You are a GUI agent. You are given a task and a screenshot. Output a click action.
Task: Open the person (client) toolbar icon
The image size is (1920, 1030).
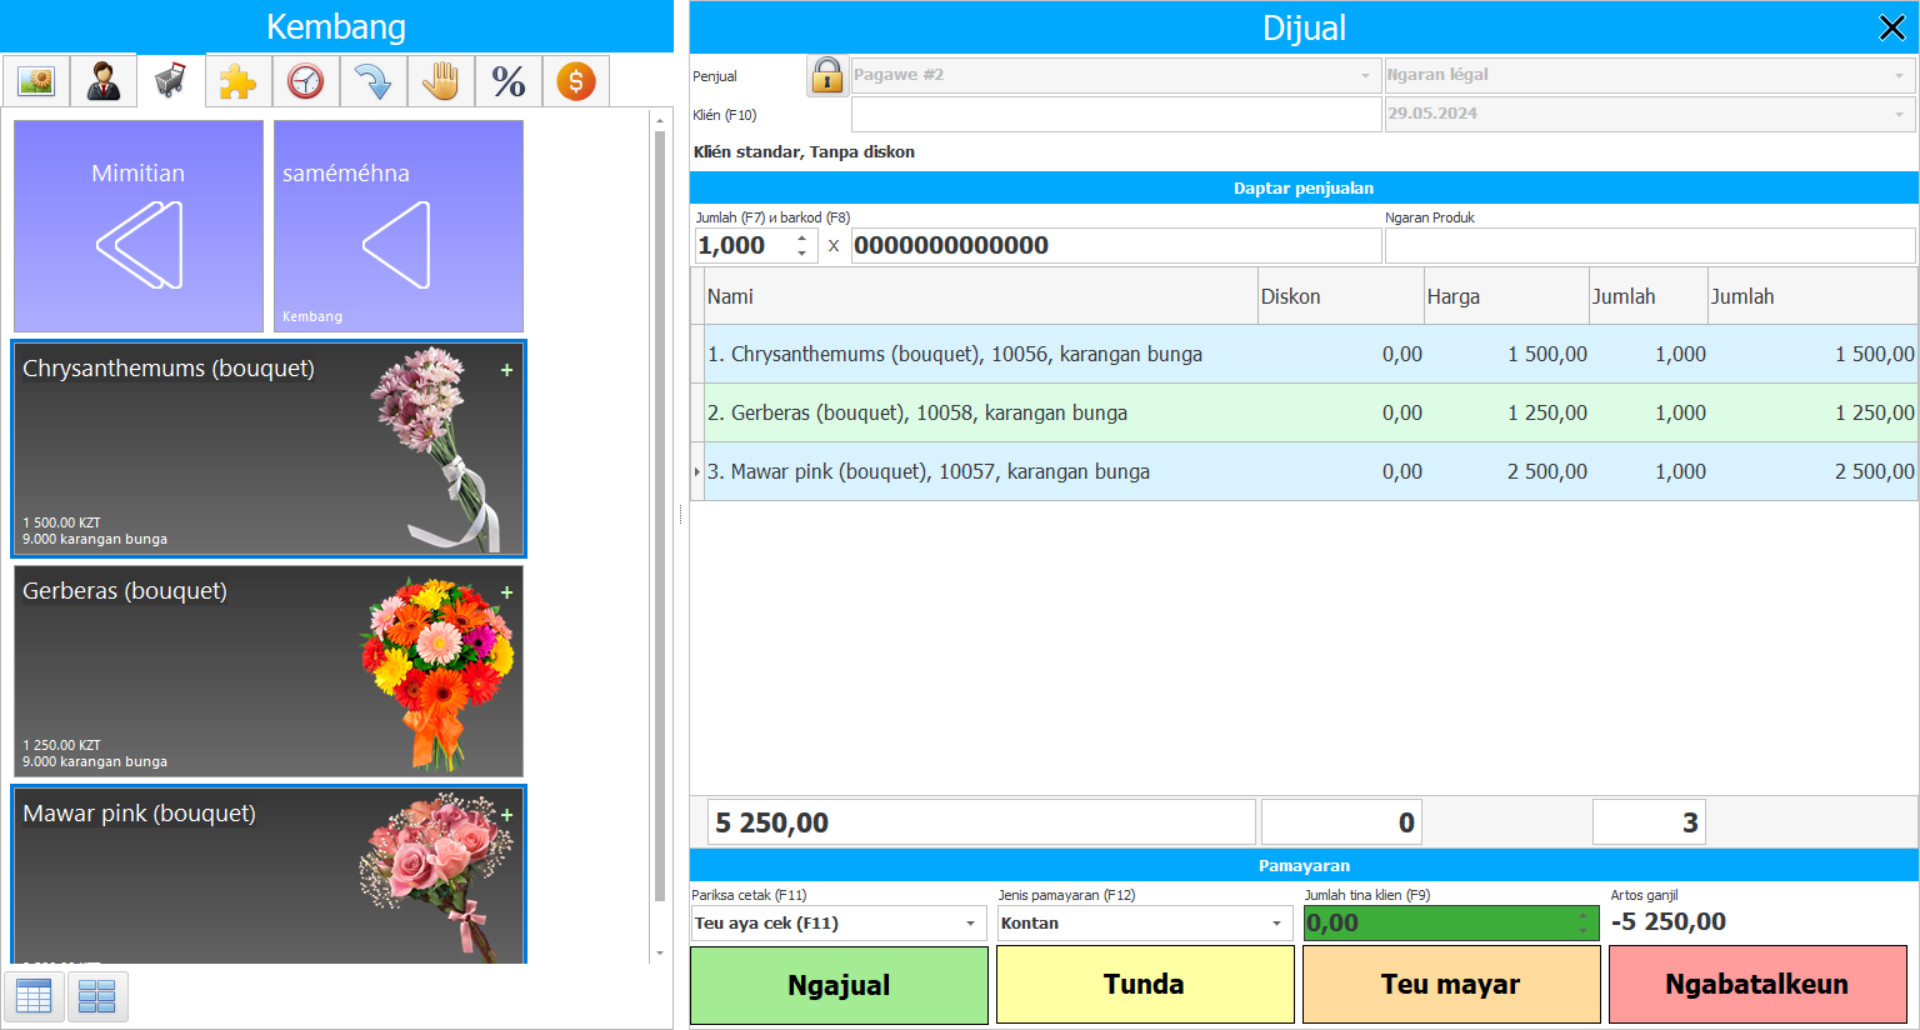click(103, 81)
